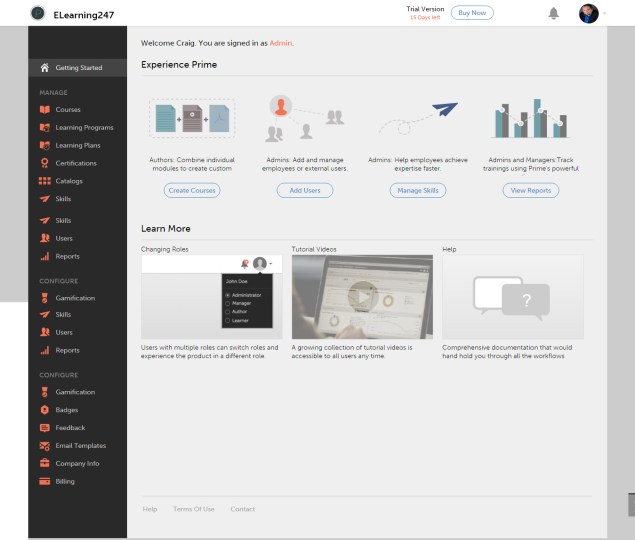Screen dimensions: 635x540
Task: Open the Email Templates icon
Action: click(44, 446)
